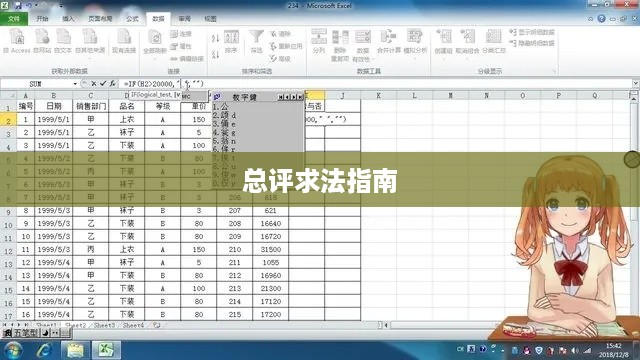Open the 现有连接 (Existing Connections) icon

[124, 41]
